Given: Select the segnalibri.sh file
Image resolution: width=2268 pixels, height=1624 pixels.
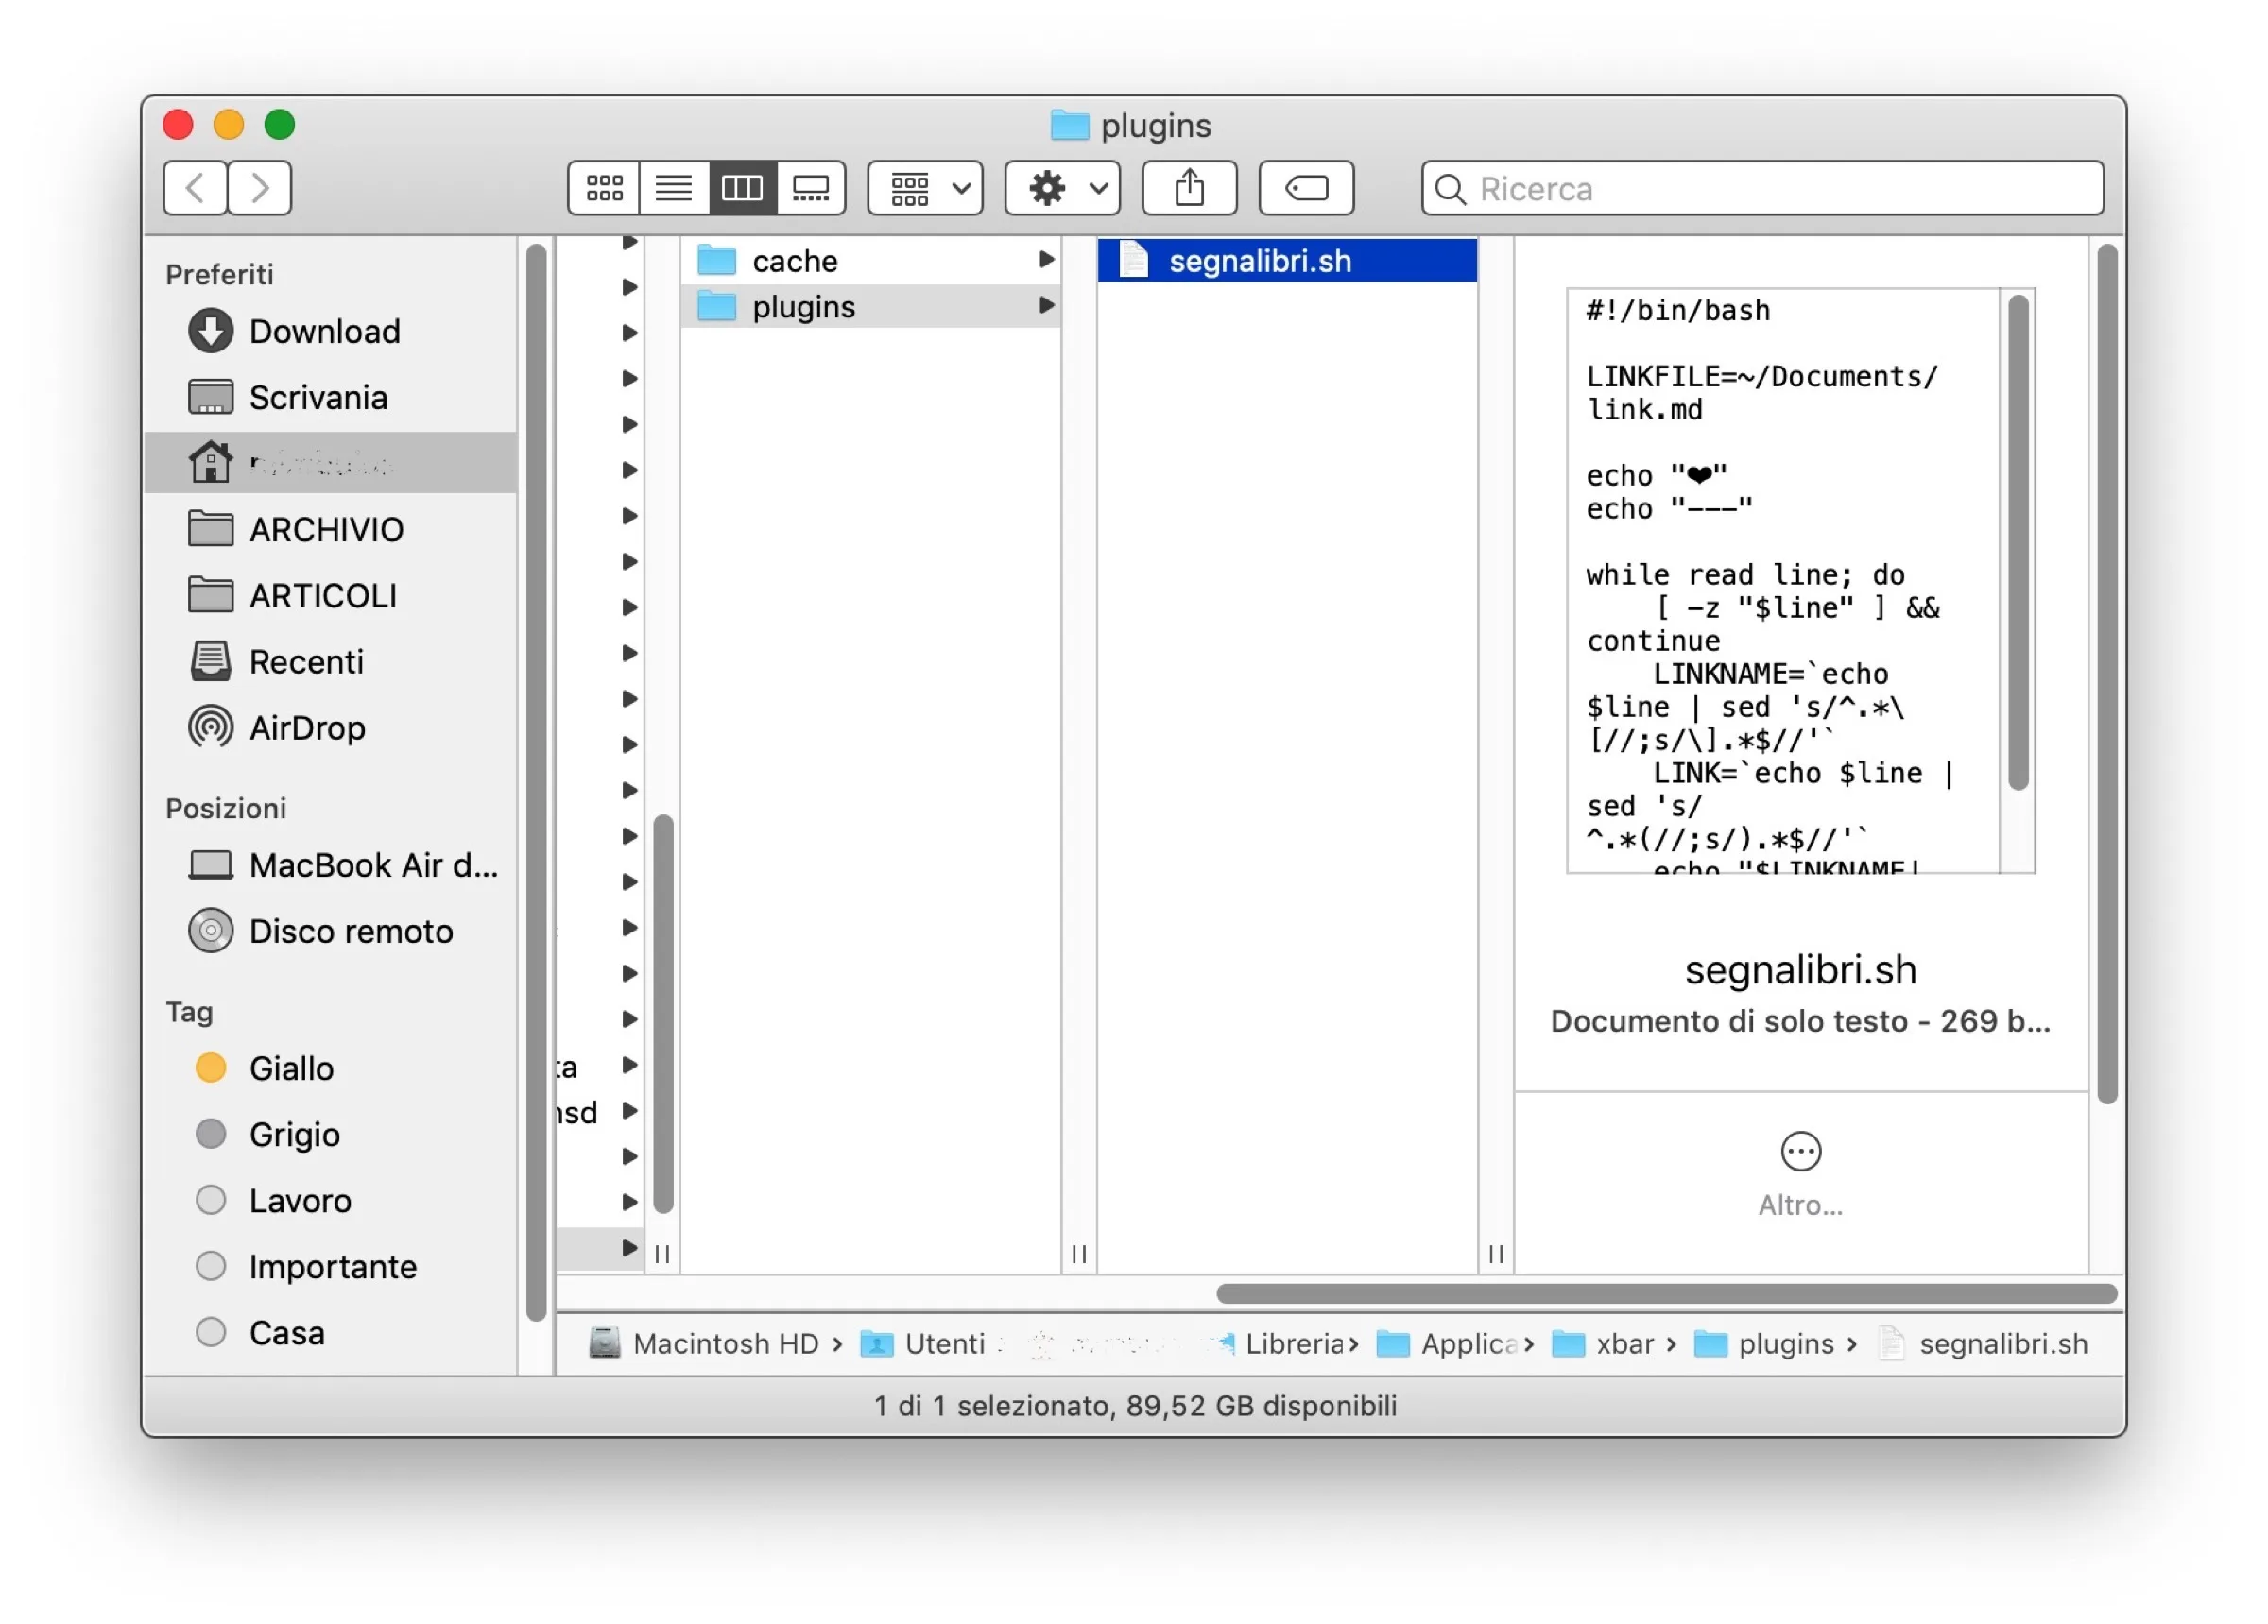Looking at the screenshot, I should click(x=1258, y=260).
